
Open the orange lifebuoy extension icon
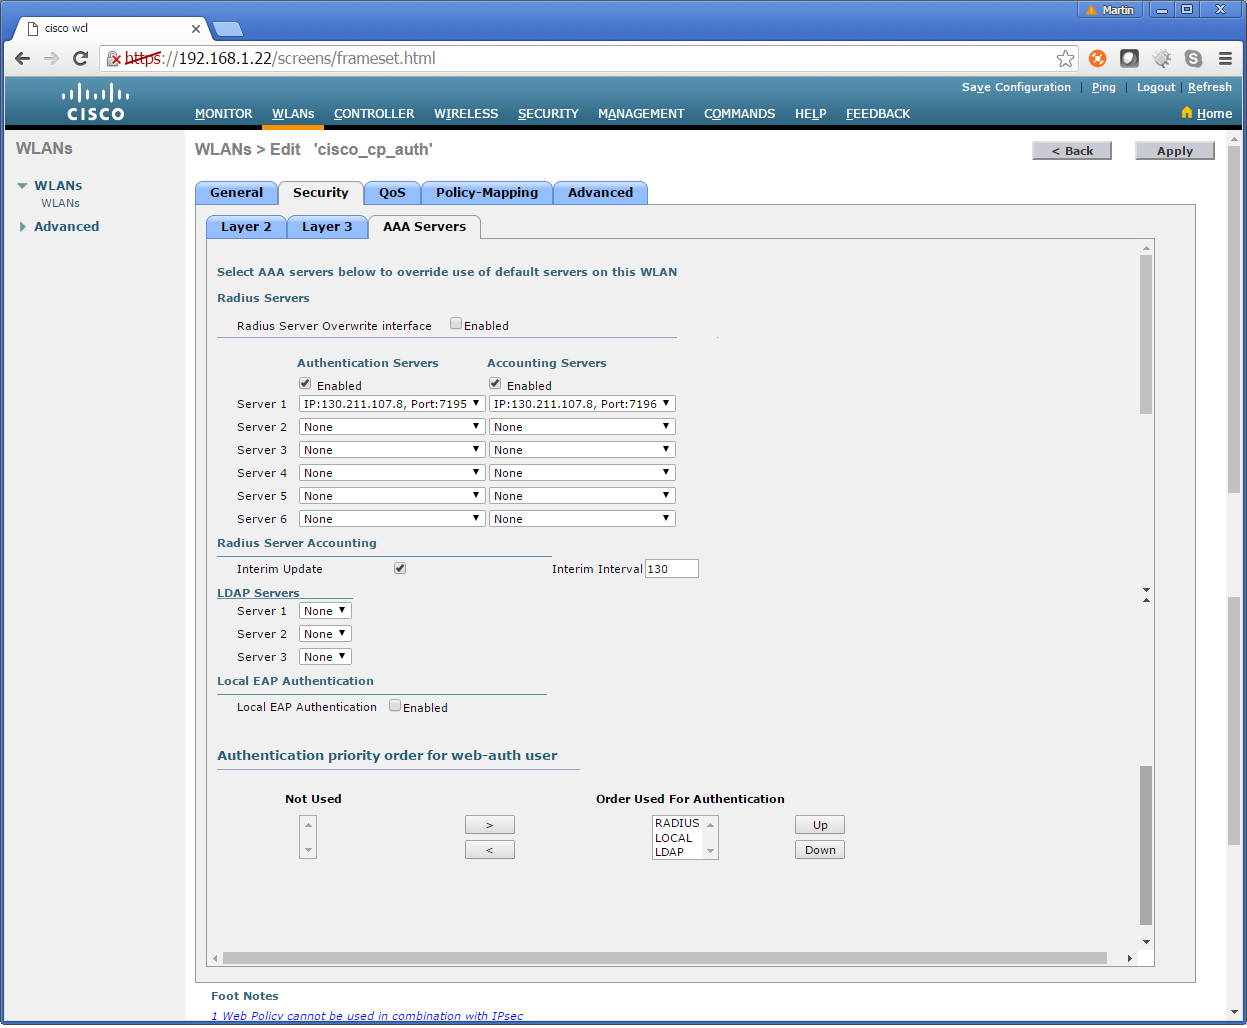tap(1098, 58)
